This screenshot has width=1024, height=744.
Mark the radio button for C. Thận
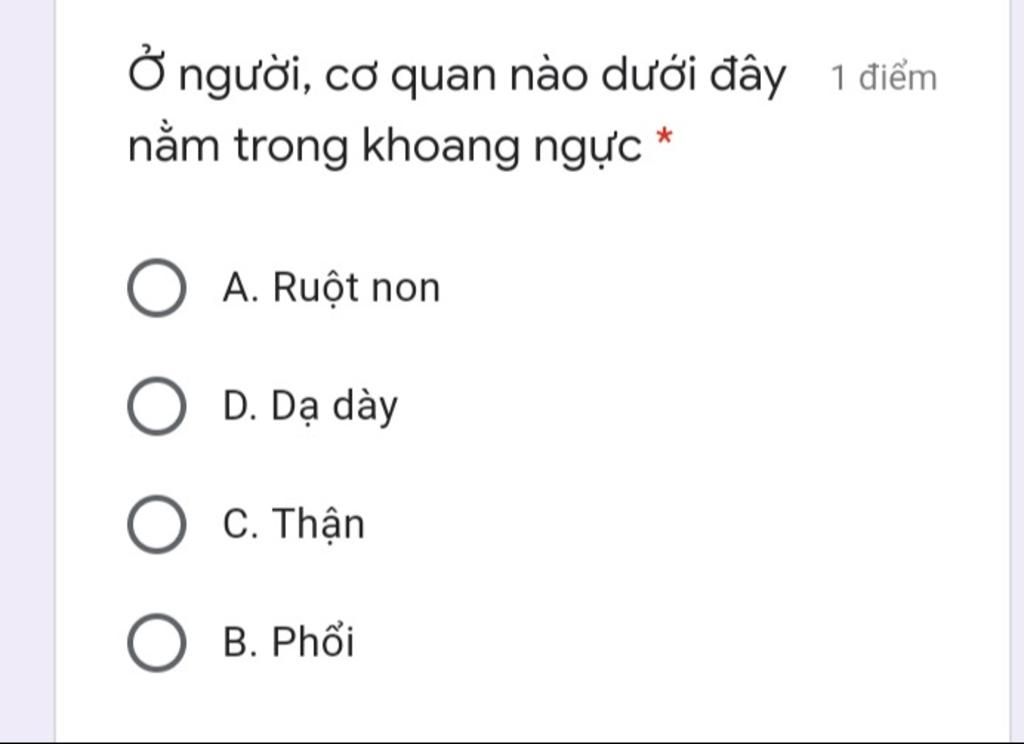click(157, 524)
